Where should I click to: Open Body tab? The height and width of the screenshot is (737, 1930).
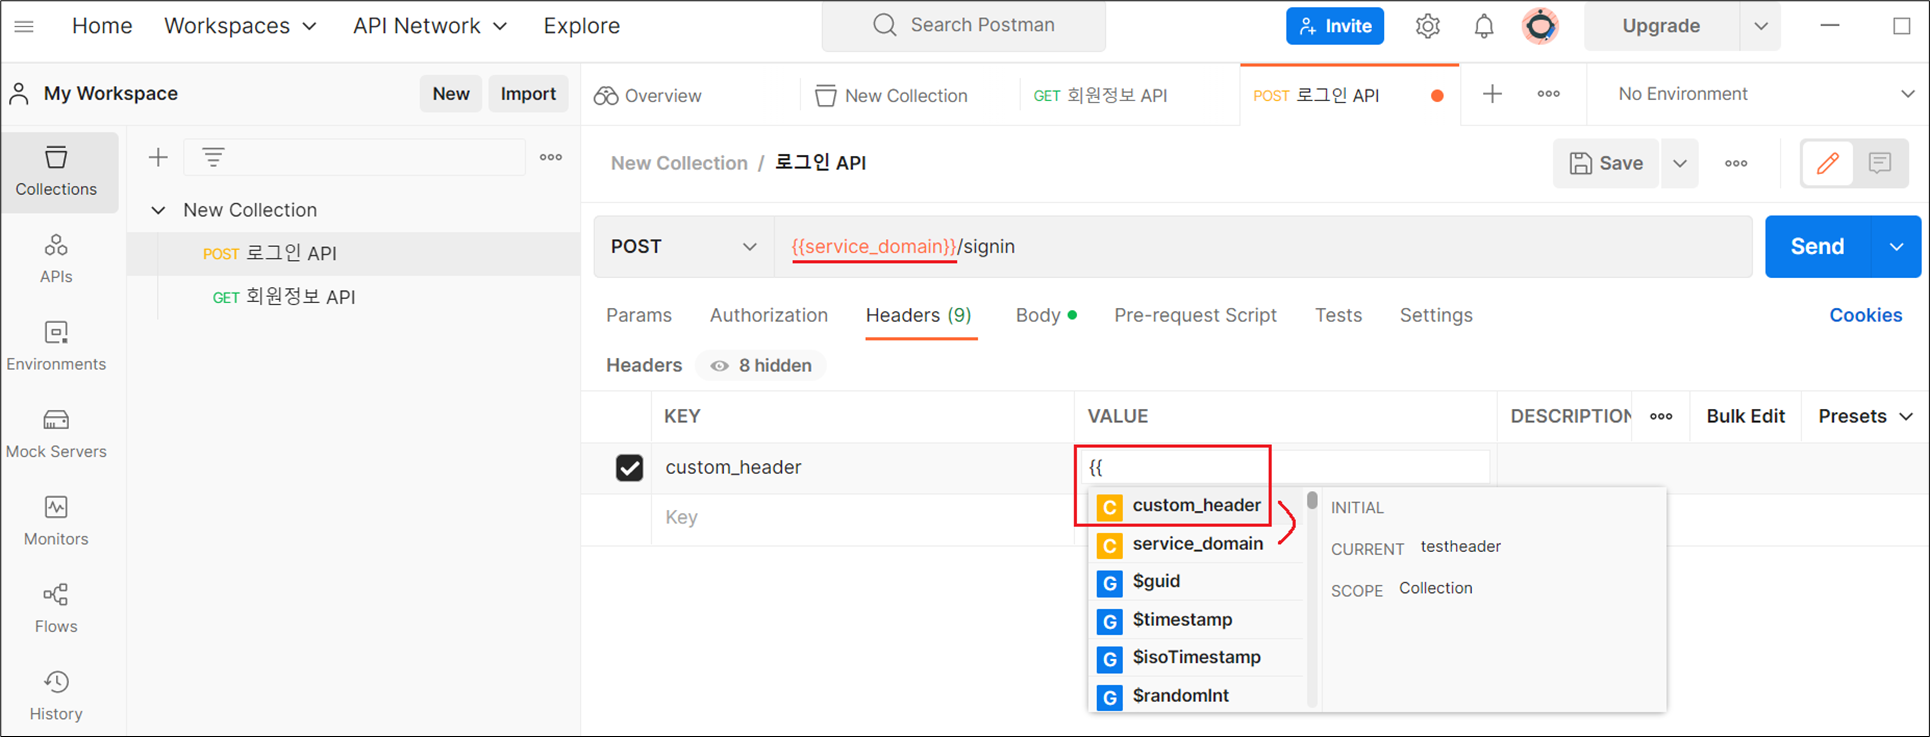point(1046,315)
